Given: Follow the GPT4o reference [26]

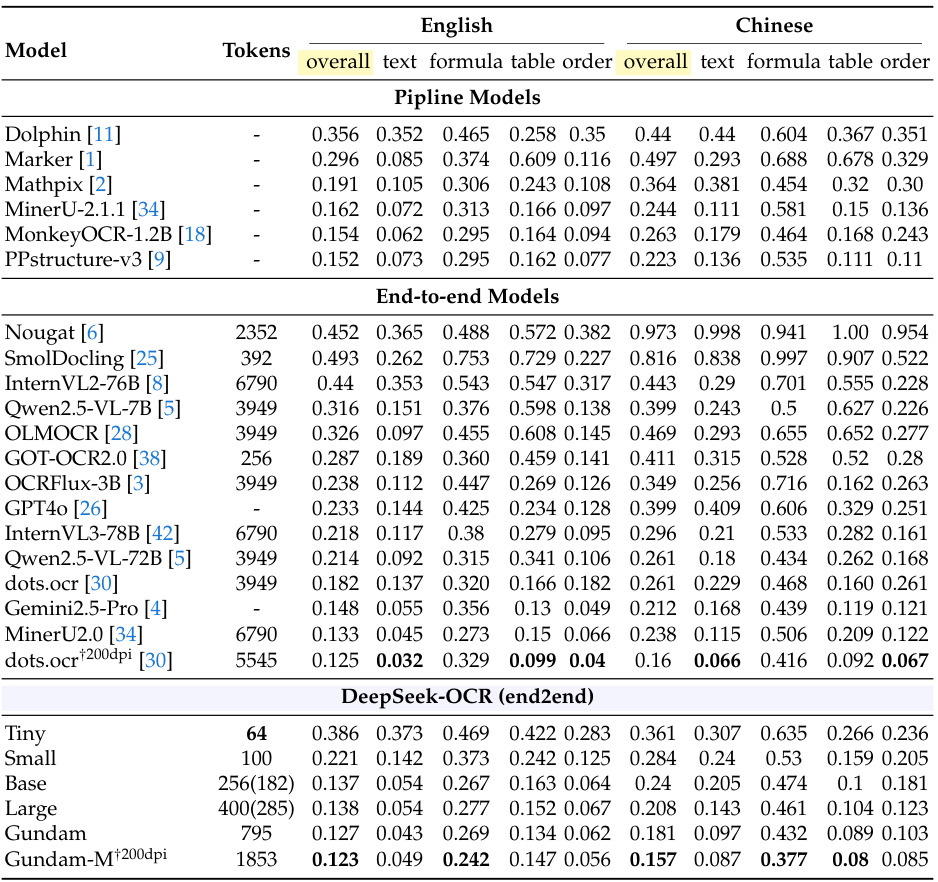Looking at the screenshot, I should pyautogui.click(x=90, y=508).
